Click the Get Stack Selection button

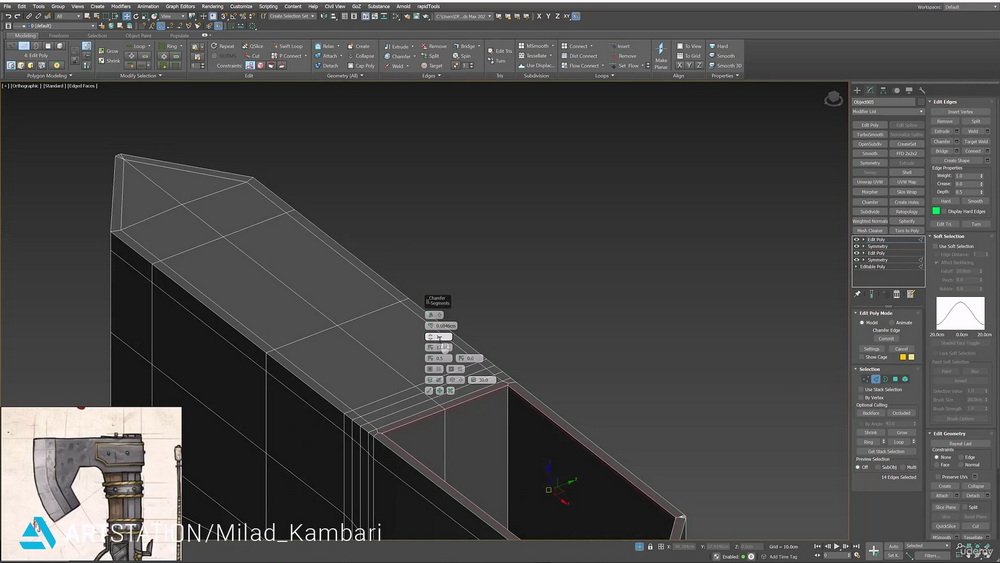coord(886,451)
